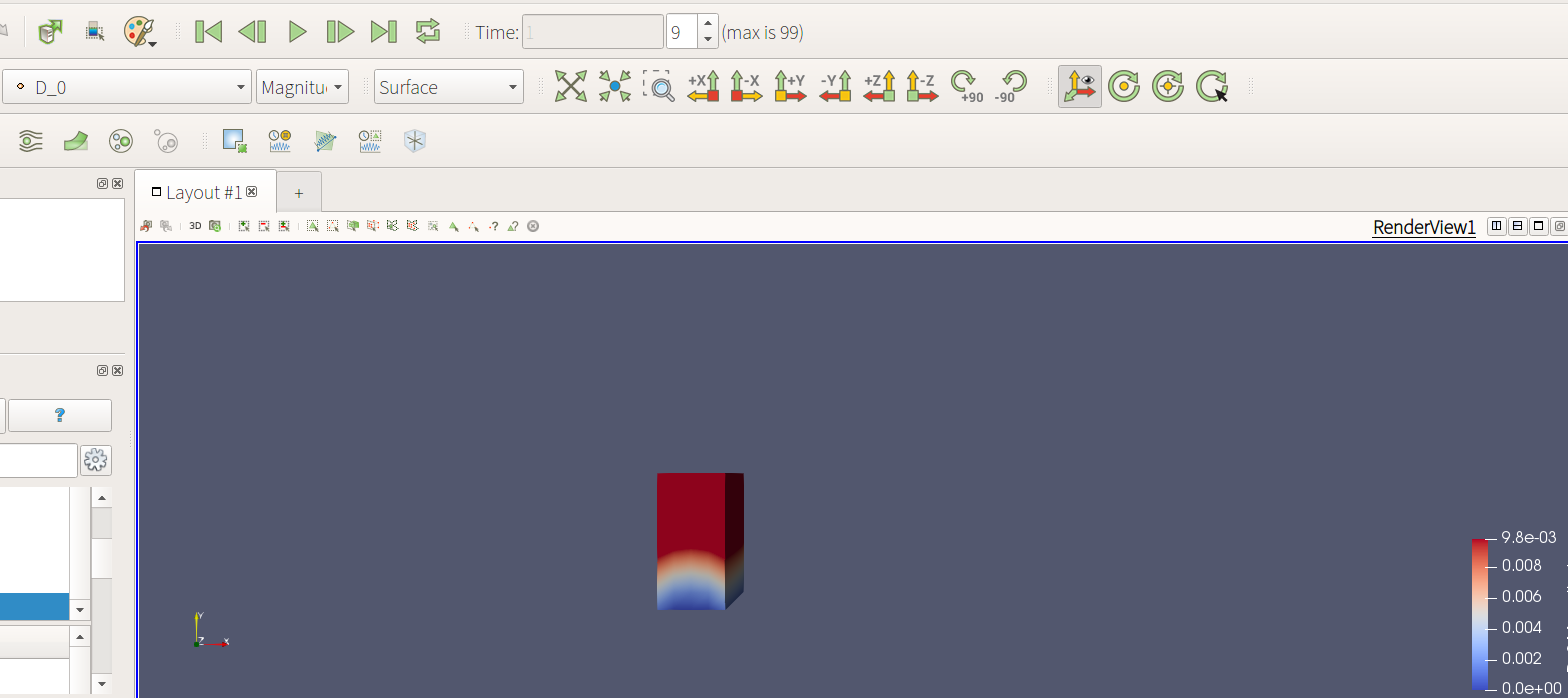The width and height of the screenshot is (1568, 698).
Task: Click the frame index field showing 9
Action: tap(683, 32)
